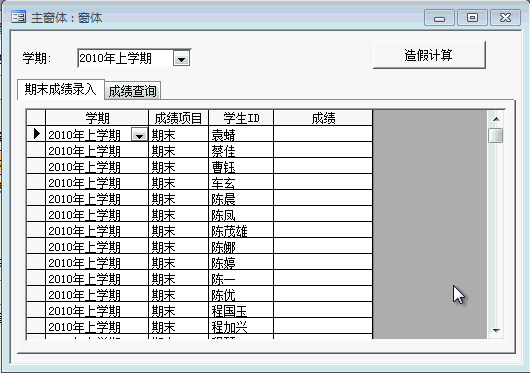Click student name 程国玉

pos(229,311)
